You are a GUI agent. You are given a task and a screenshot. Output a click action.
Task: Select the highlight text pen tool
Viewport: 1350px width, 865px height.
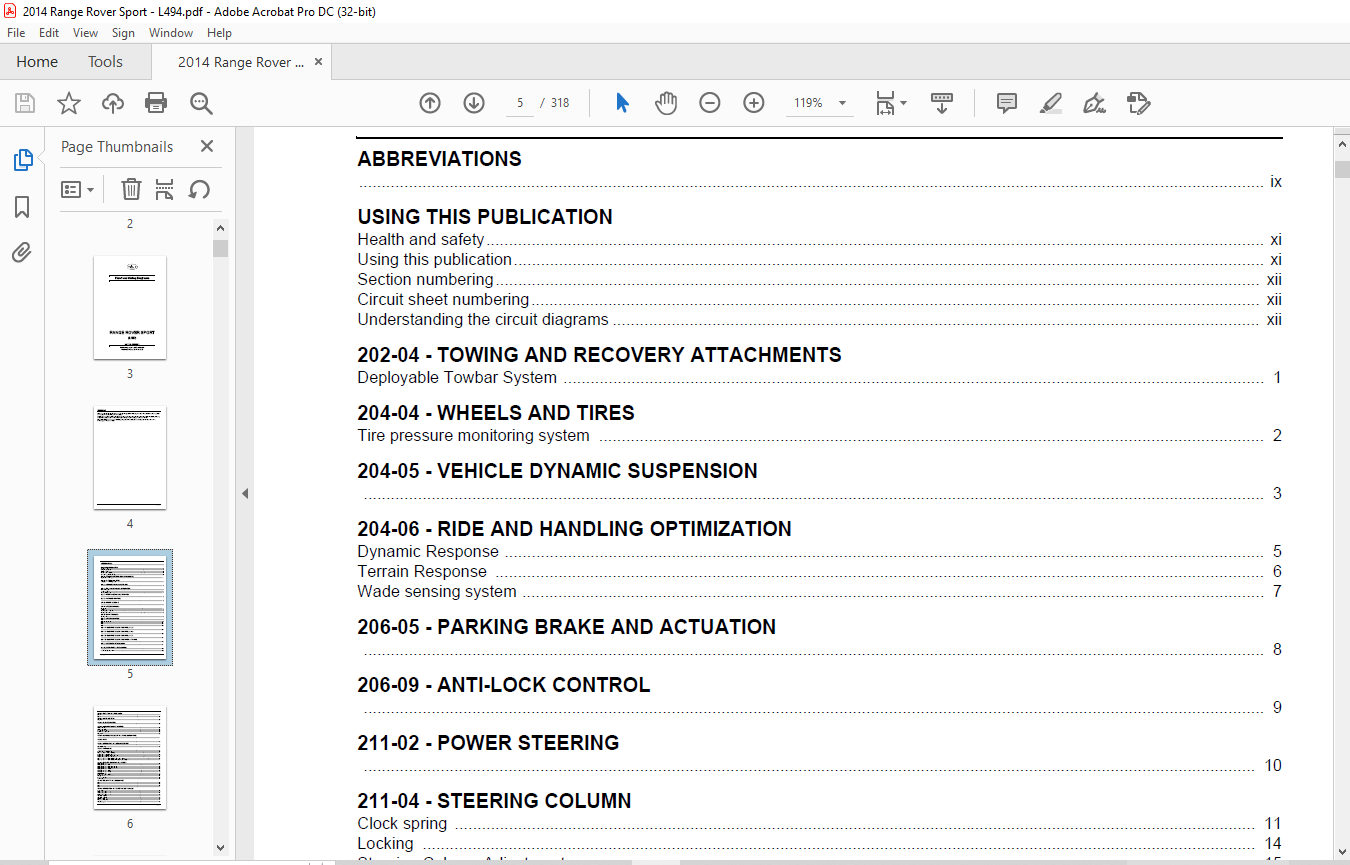point(1051,103)
